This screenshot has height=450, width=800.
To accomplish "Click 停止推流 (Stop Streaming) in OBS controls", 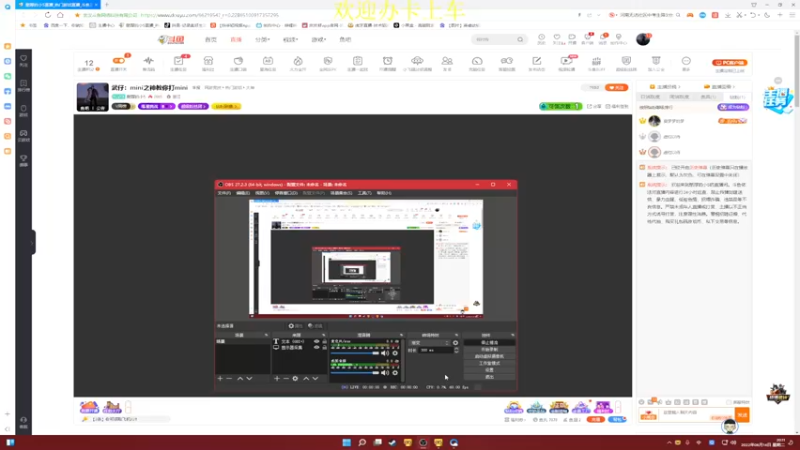I will coord(489,343).
